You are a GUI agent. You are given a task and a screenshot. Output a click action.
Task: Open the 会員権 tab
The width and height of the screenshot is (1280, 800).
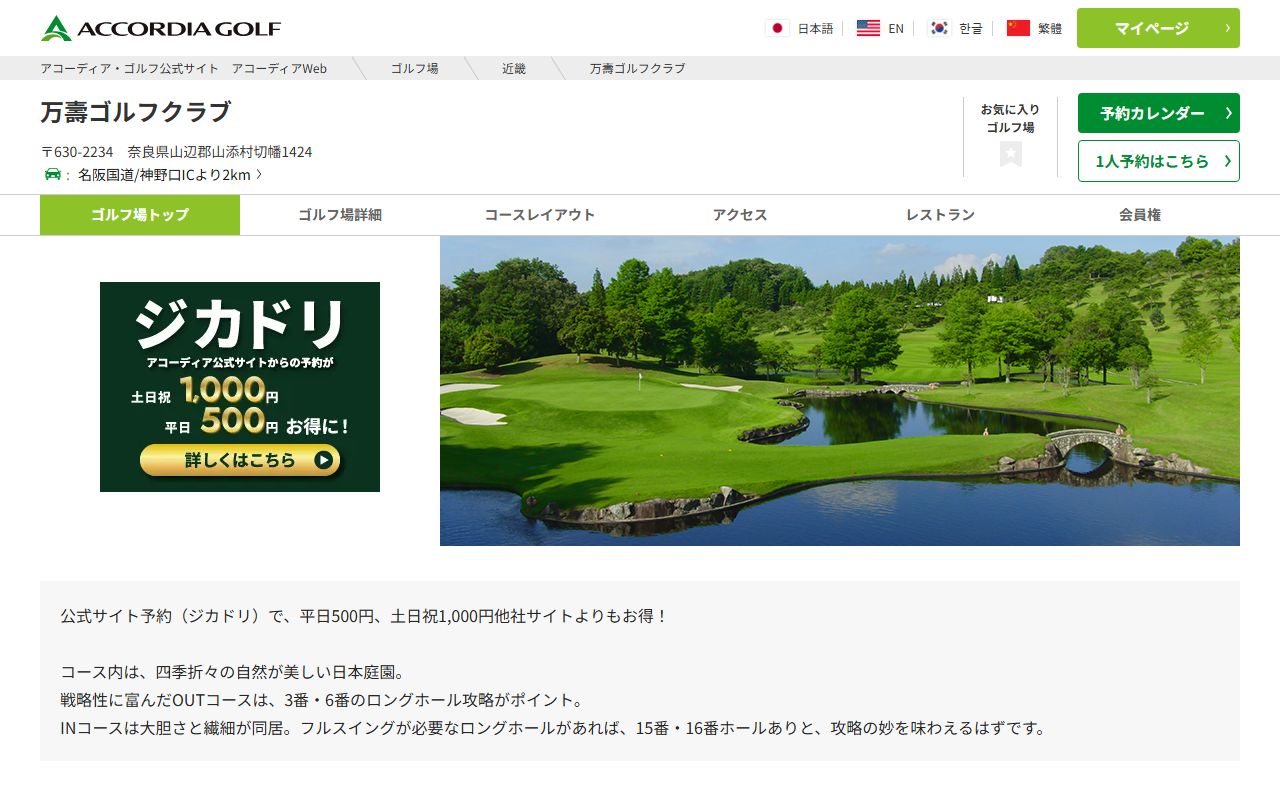coord(1140,215)
